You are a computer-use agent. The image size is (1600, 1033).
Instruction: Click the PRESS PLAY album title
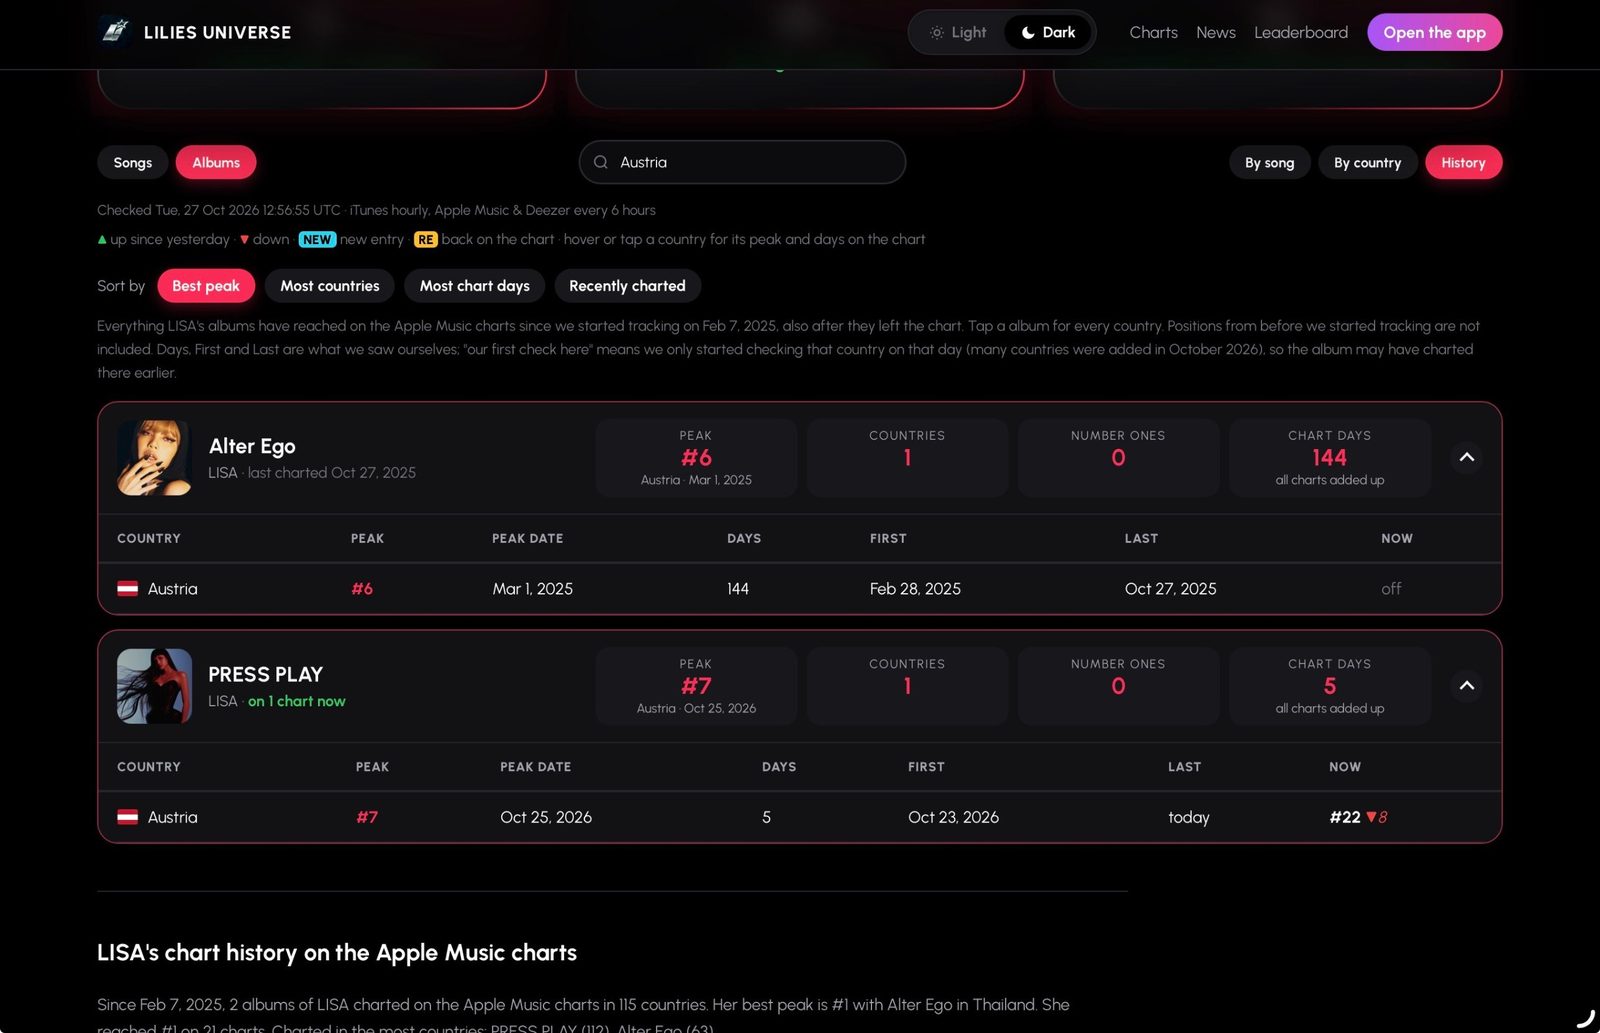pyautogui.click(x=265, y=674)
